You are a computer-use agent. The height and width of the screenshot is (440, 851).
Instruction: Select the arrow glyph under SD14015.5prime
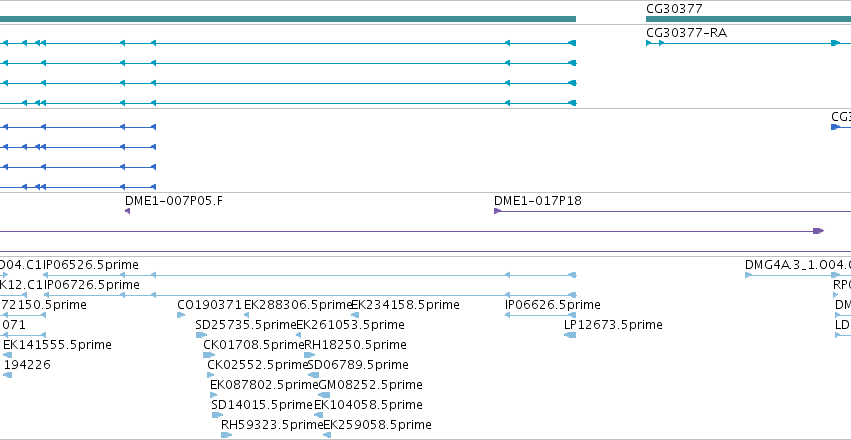(x=217, y=416)
